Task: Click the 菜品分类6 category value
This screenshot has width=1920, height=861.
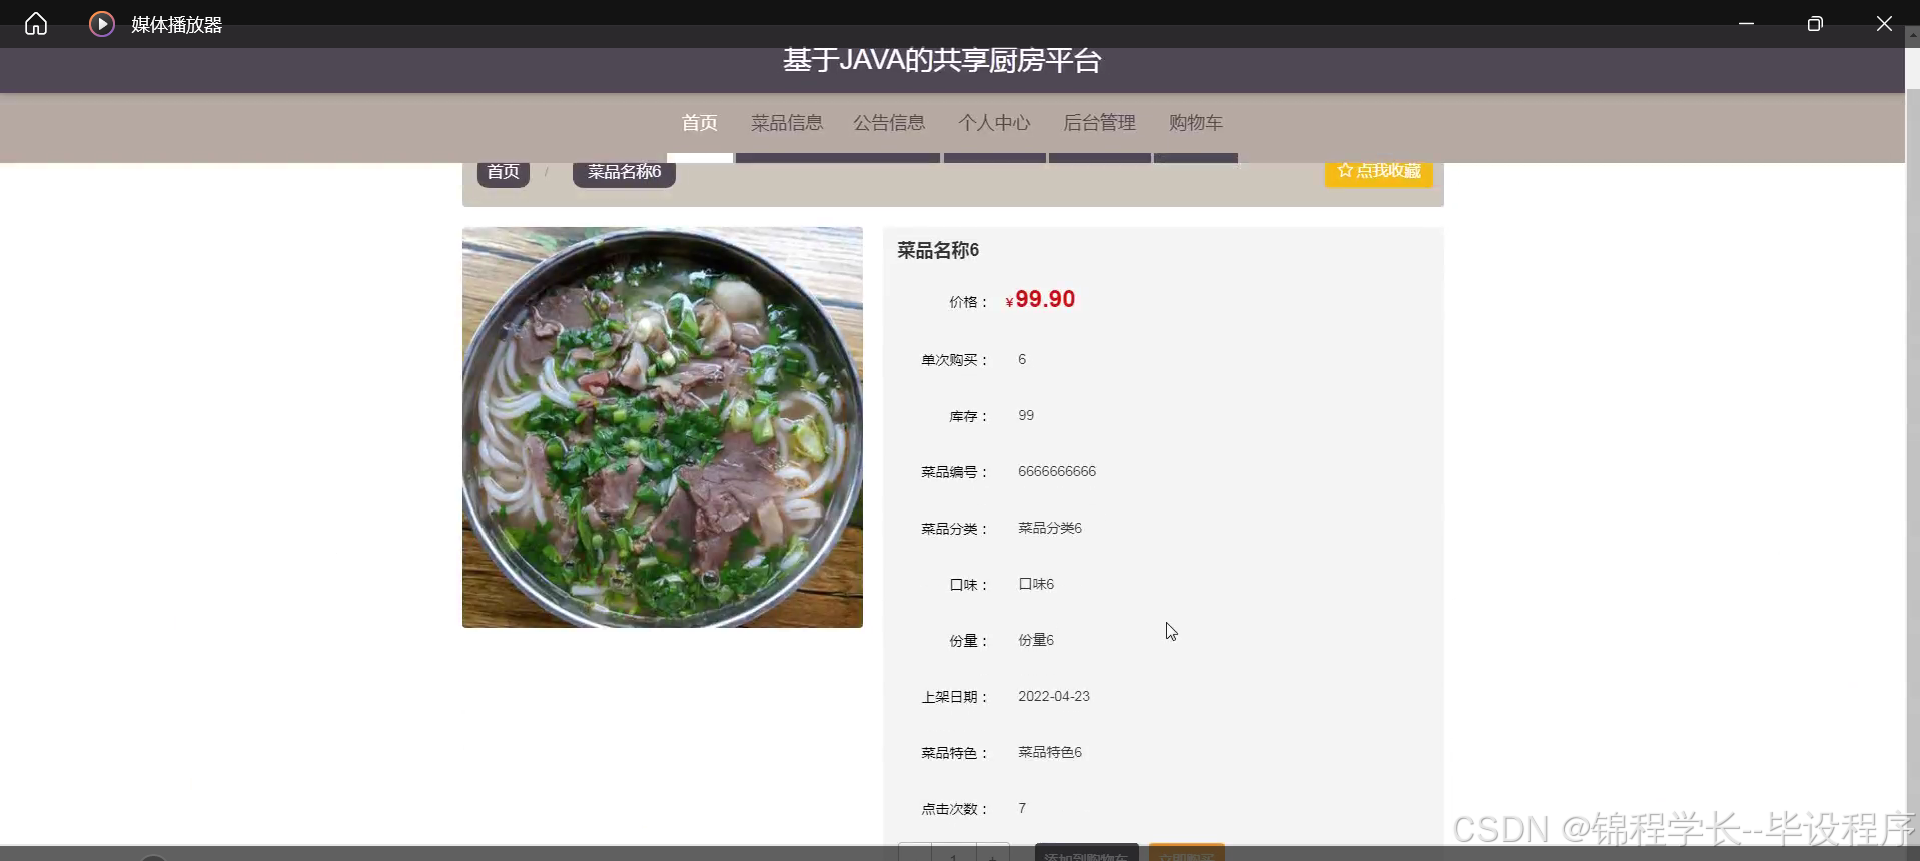Action: click(x=1050, y=528)
